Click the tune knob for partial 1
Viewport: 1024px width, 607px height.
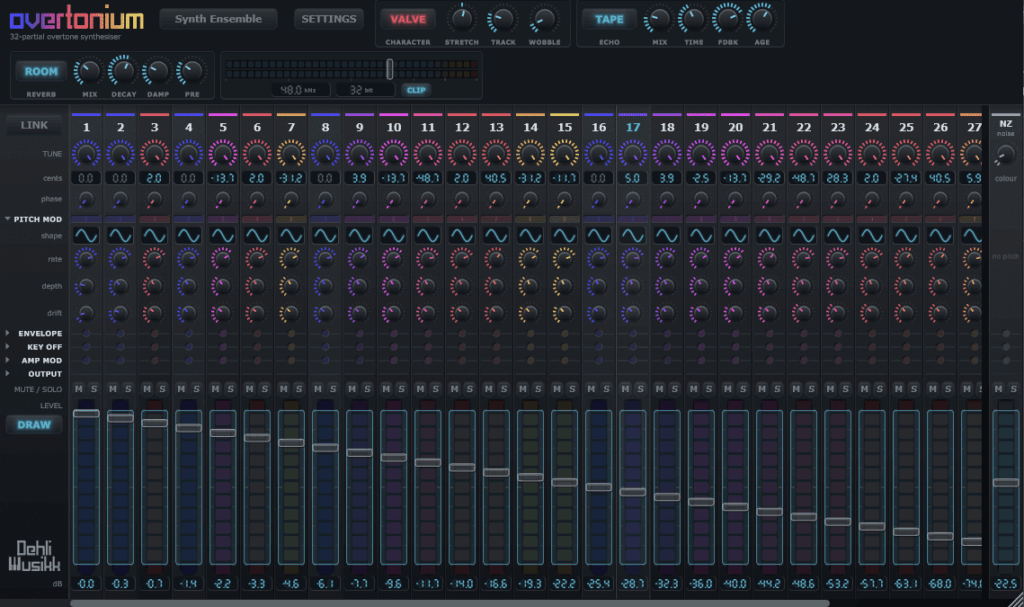[x=86, y=154]
